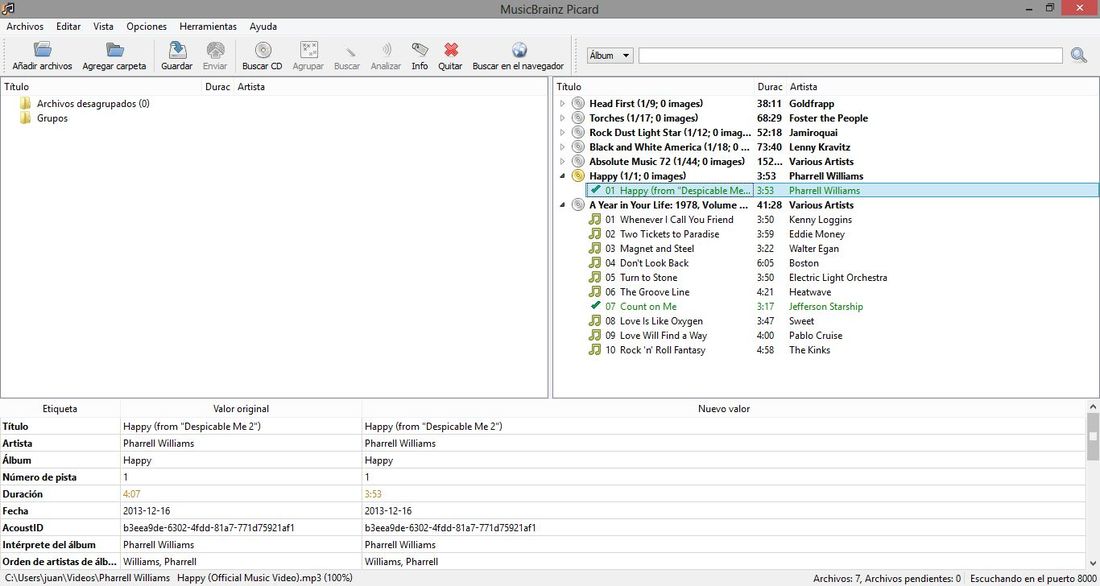1100x586 pixels.
Task: Click the Rock Dust Light Star disc icon
Action: click(578, 133)
